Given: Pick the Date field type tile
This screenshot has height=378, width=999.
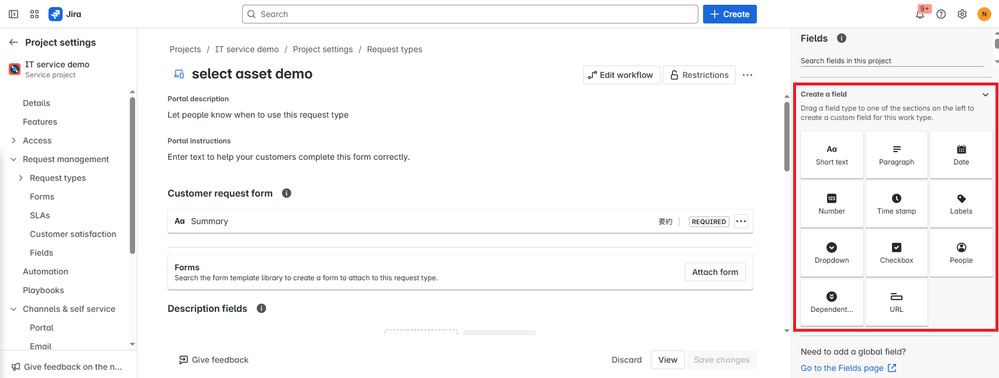Looking at the screenshot, I should tap(961, 155).
